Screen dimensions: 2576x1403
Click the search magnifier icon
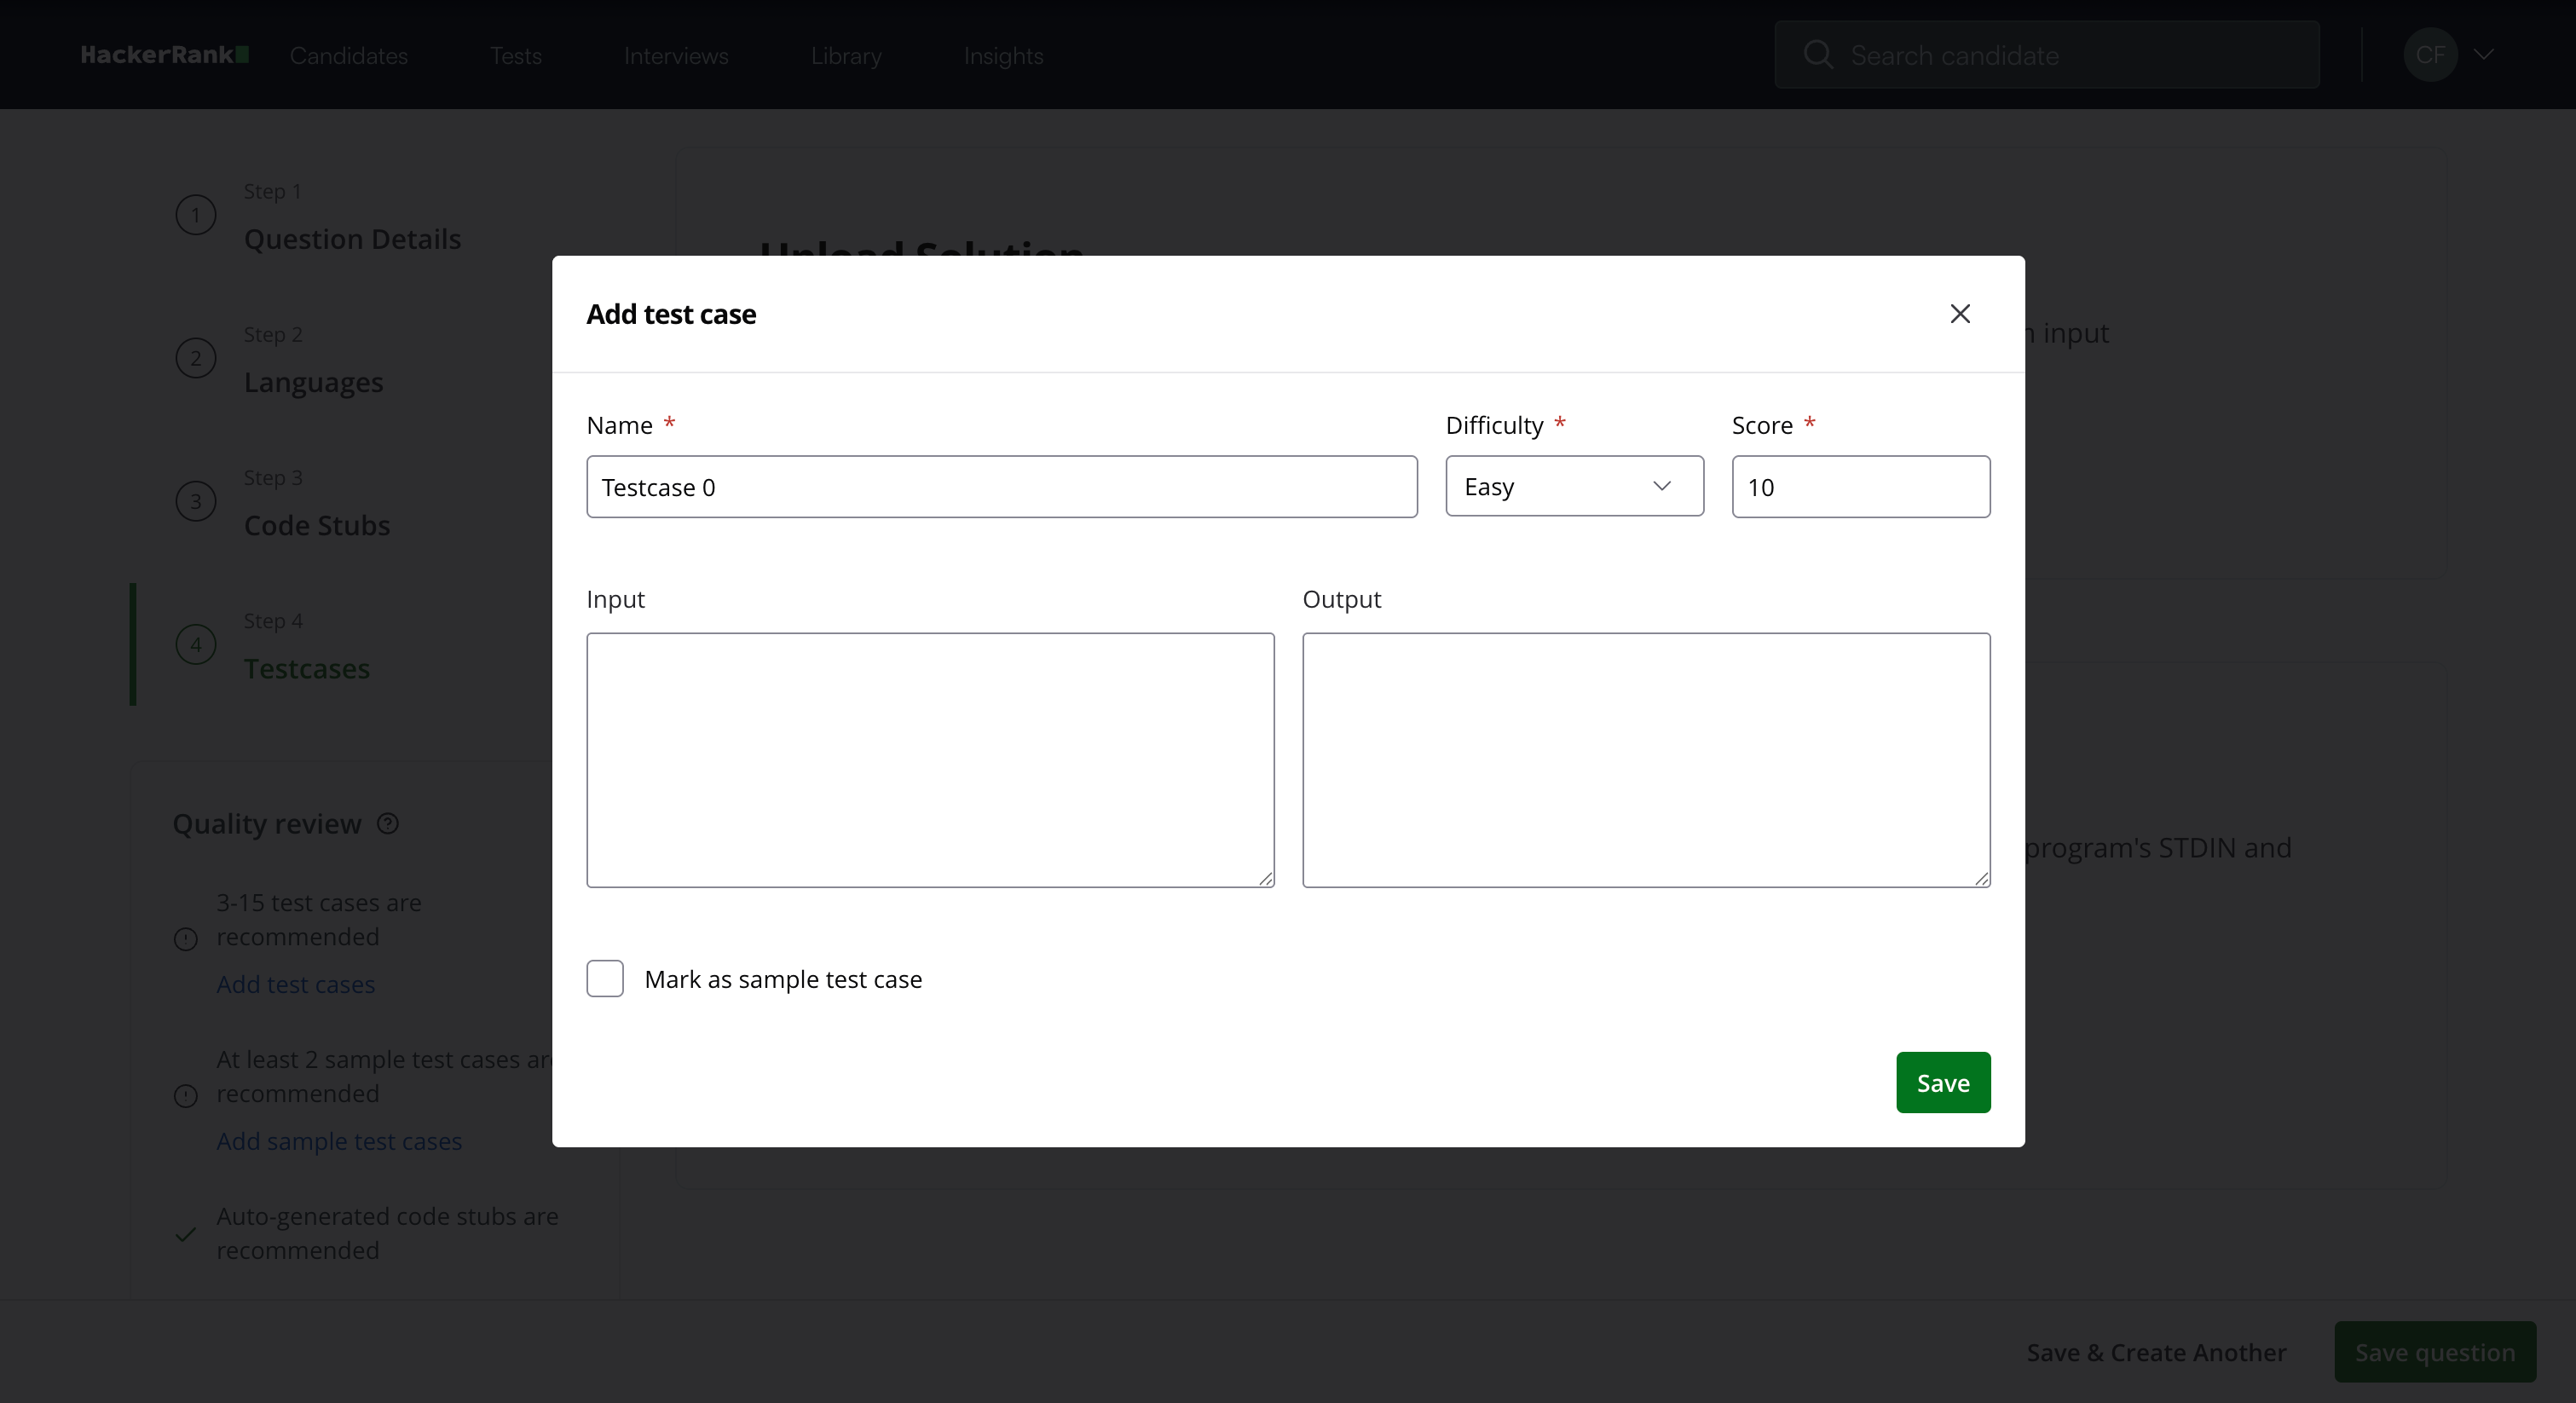(x=1817, y=55)
